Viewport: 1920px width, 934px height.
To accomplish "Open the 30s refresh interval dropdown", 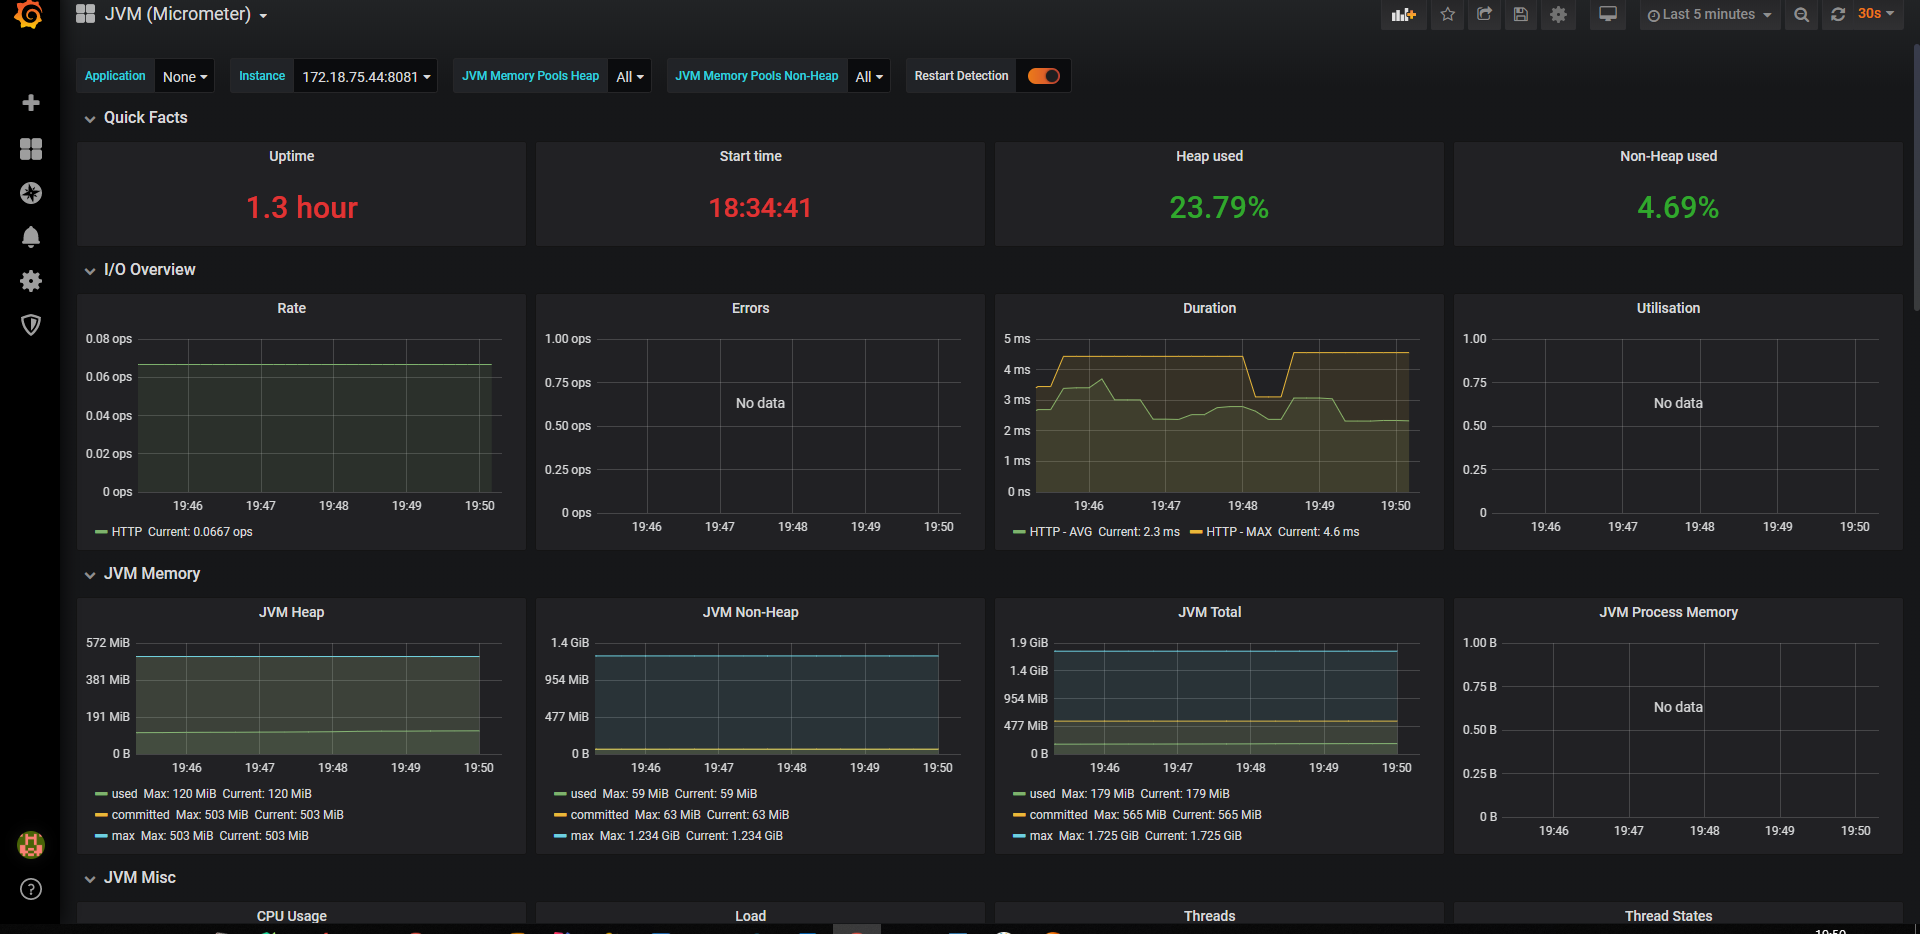I will 1876,14.
